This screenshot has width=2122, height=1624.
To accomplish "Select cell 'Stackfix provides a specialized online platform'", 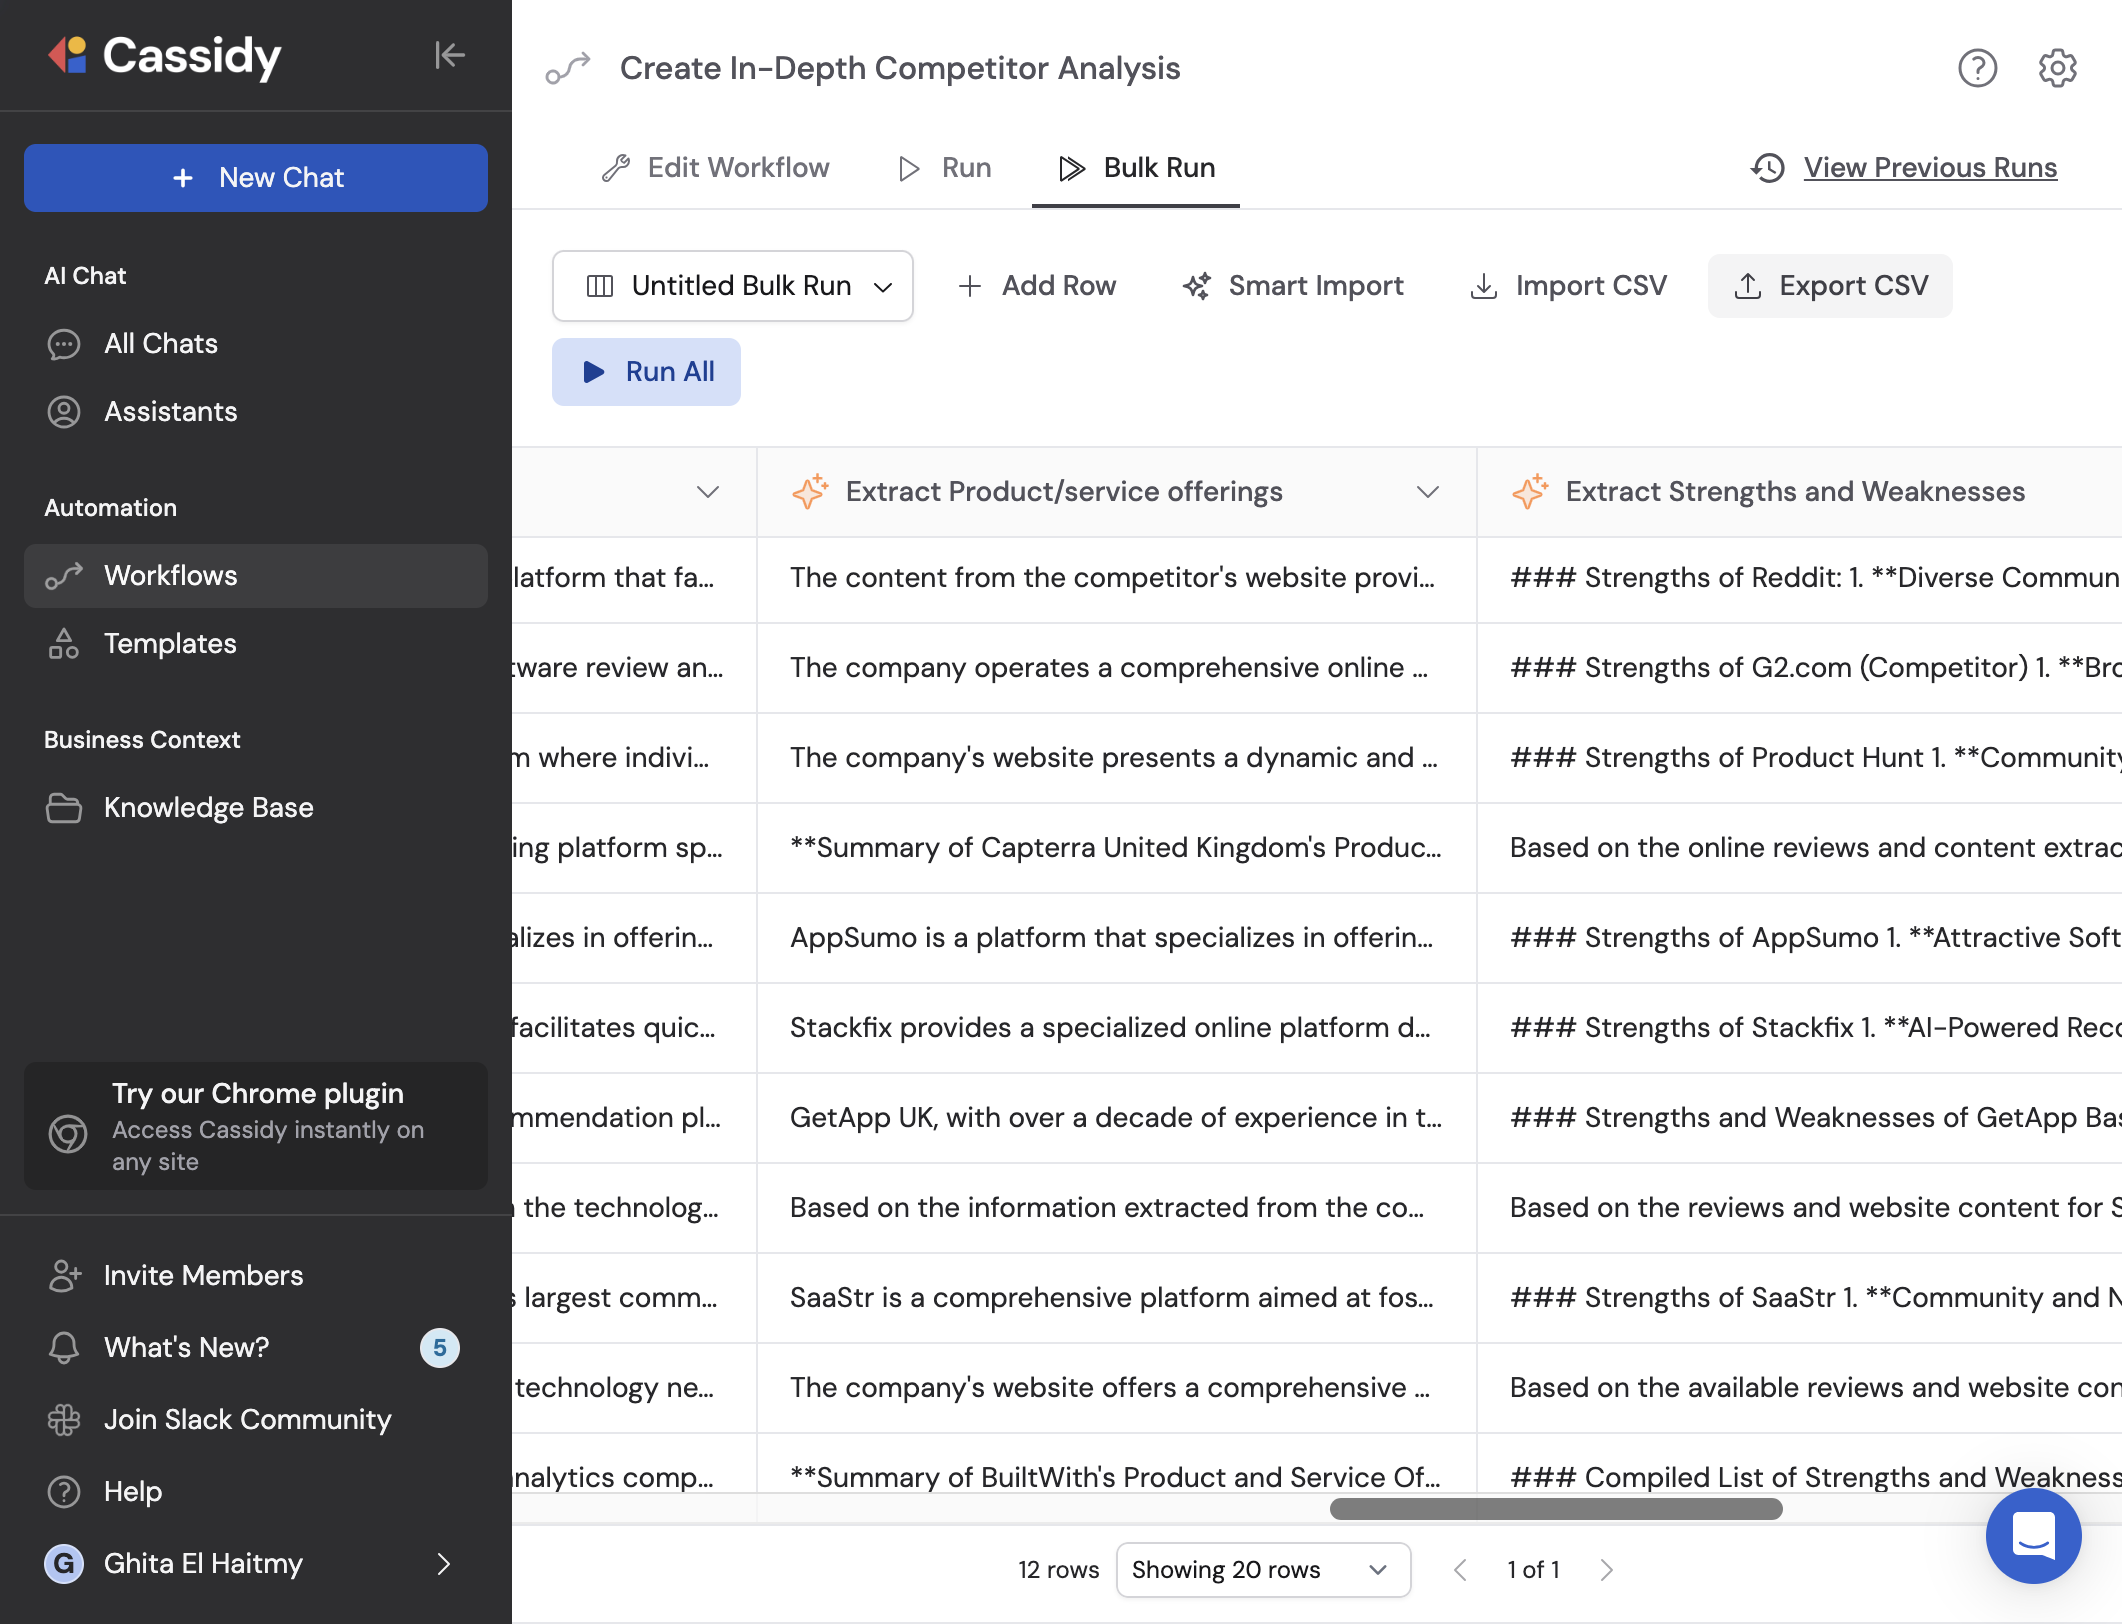I will click(1117, 1028).
